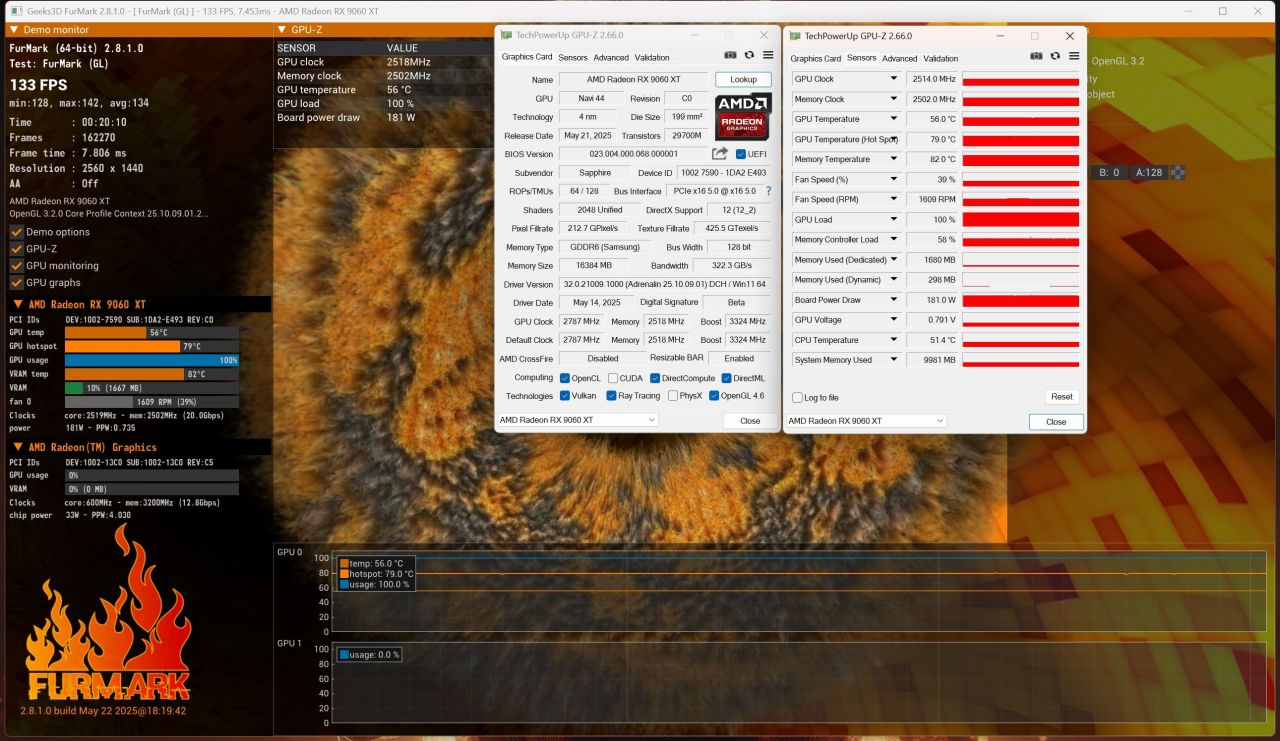Take a screenshot in GPU-Z Graphics Card window

730,56
